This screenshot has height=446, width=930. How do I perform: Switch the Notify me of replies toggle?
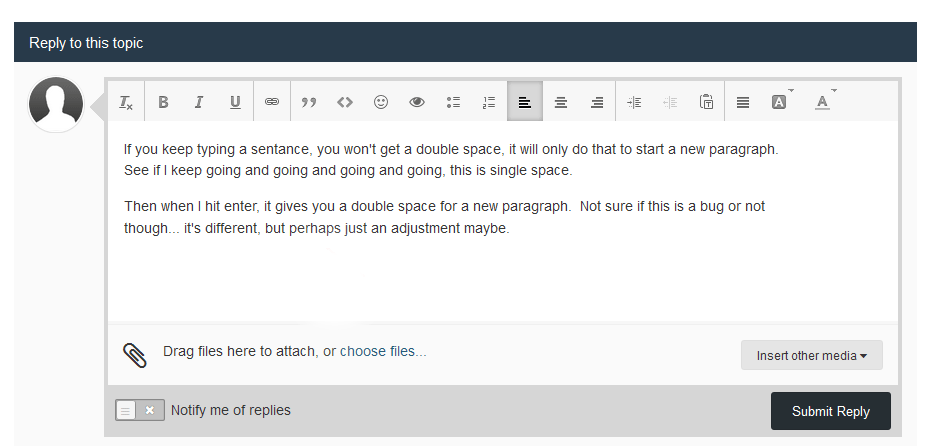pos(140,410)
